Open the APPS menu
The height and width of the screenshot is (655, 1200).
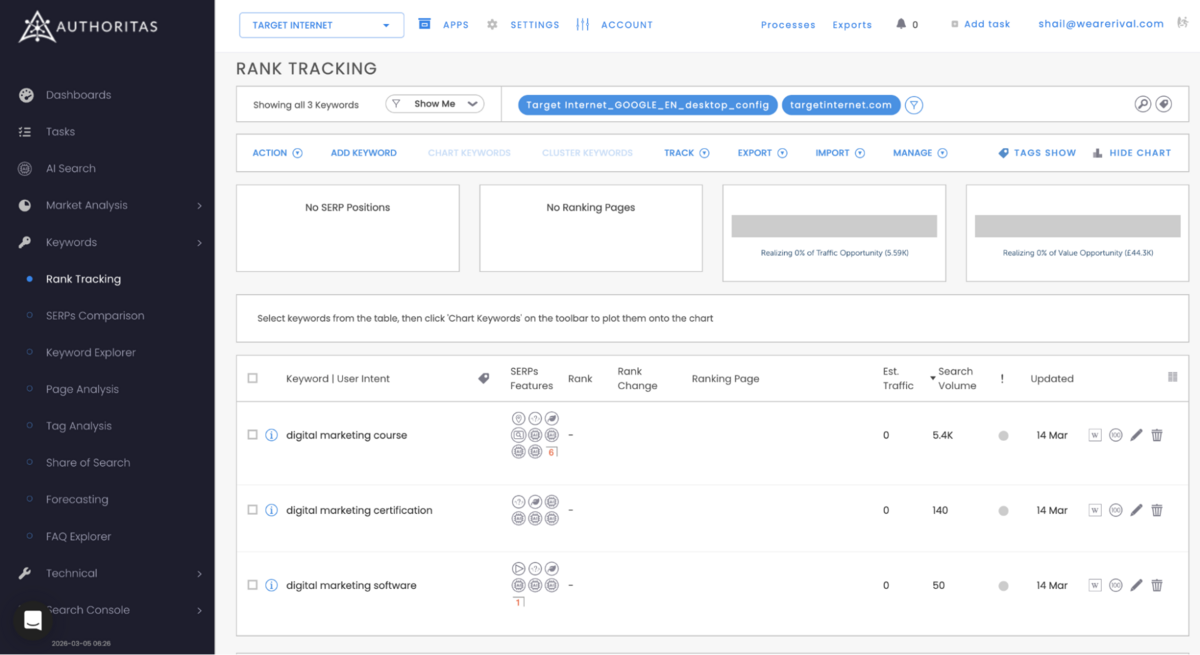click(444, 25)
